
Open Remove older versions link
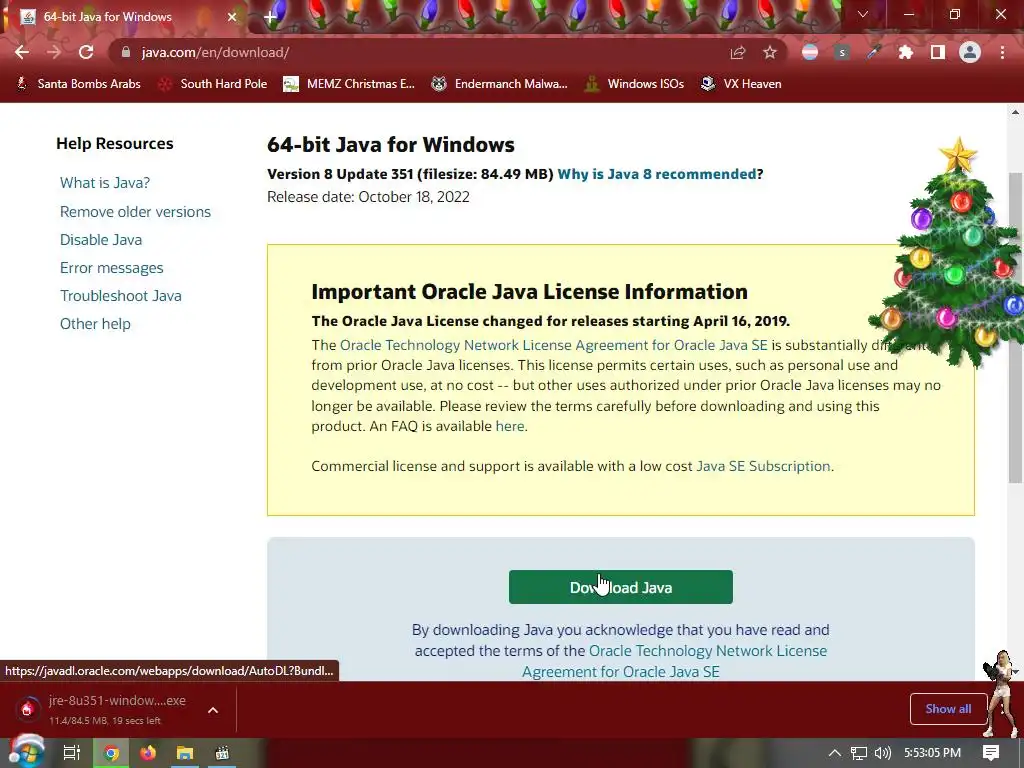tap(135, 212)
